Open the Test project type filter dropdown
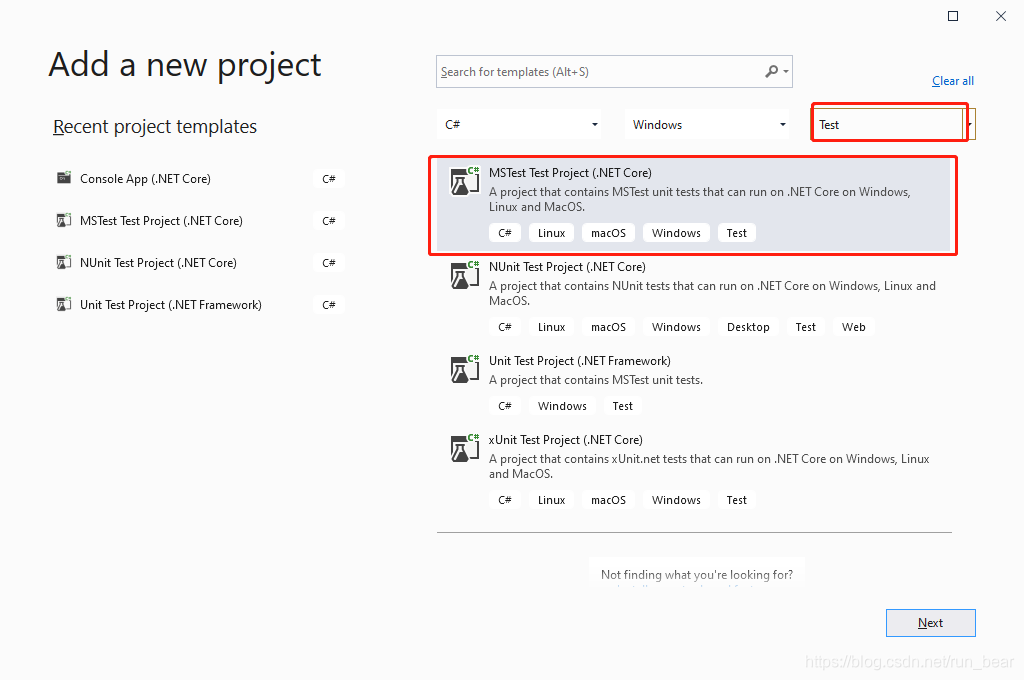This screenshot has width=1024, height=680. click(x=893, y=124)
